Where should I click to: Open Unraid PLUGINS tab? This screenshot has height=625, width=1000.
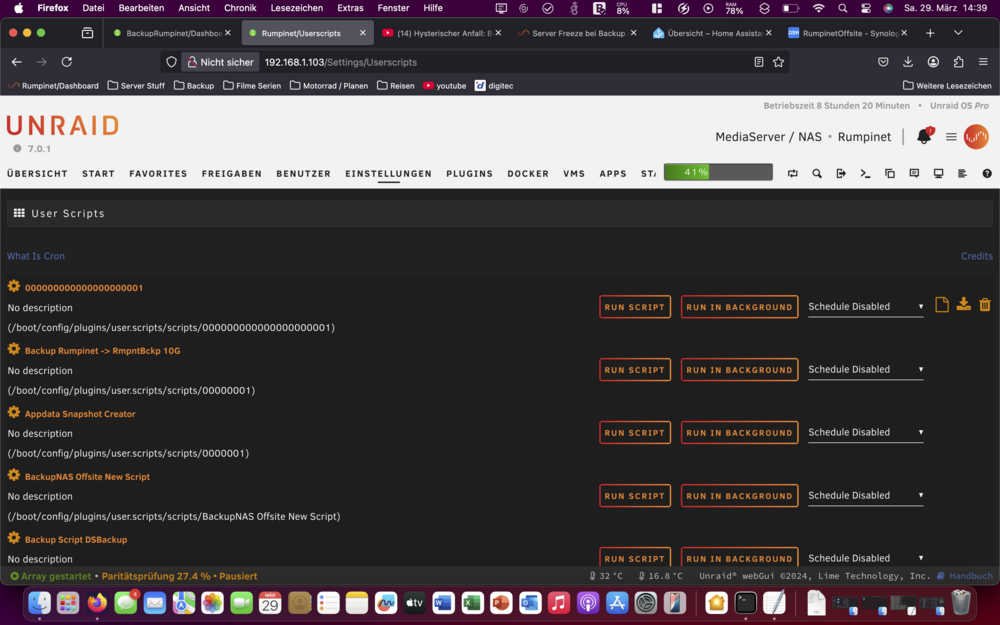(x=469, y=173)
